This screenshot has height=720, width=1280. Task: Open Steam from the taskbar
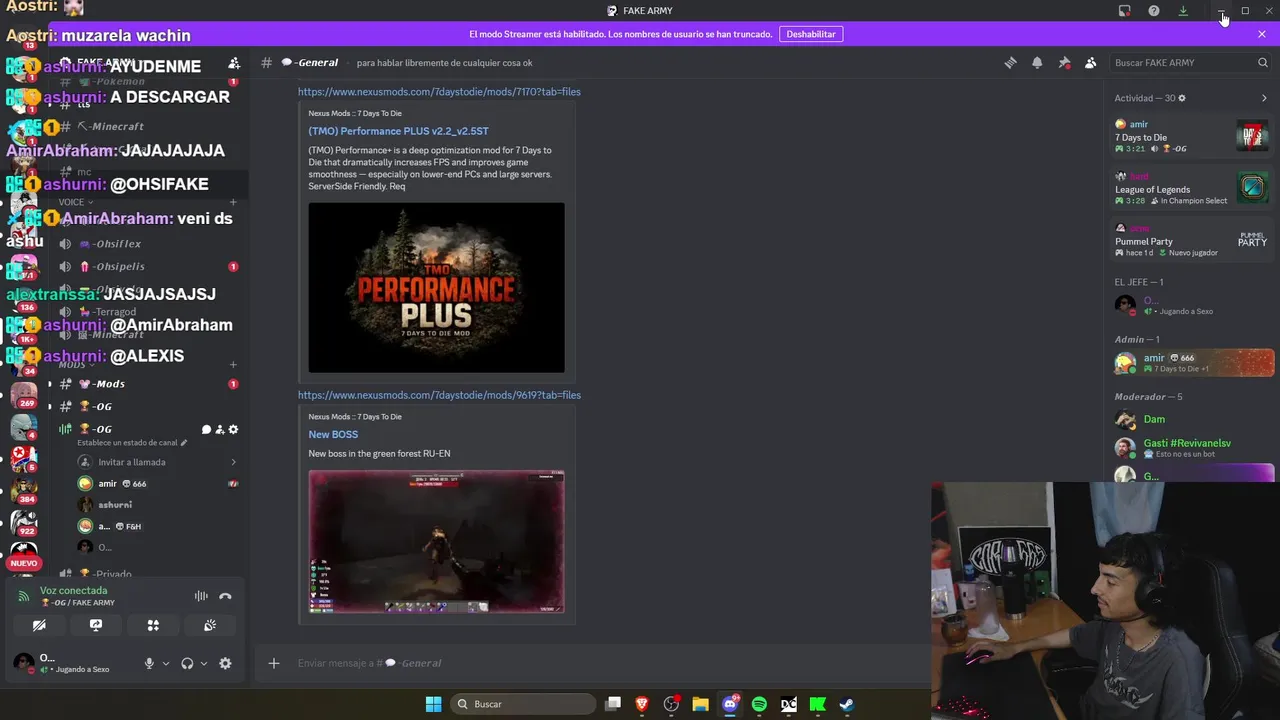[846, 704]
